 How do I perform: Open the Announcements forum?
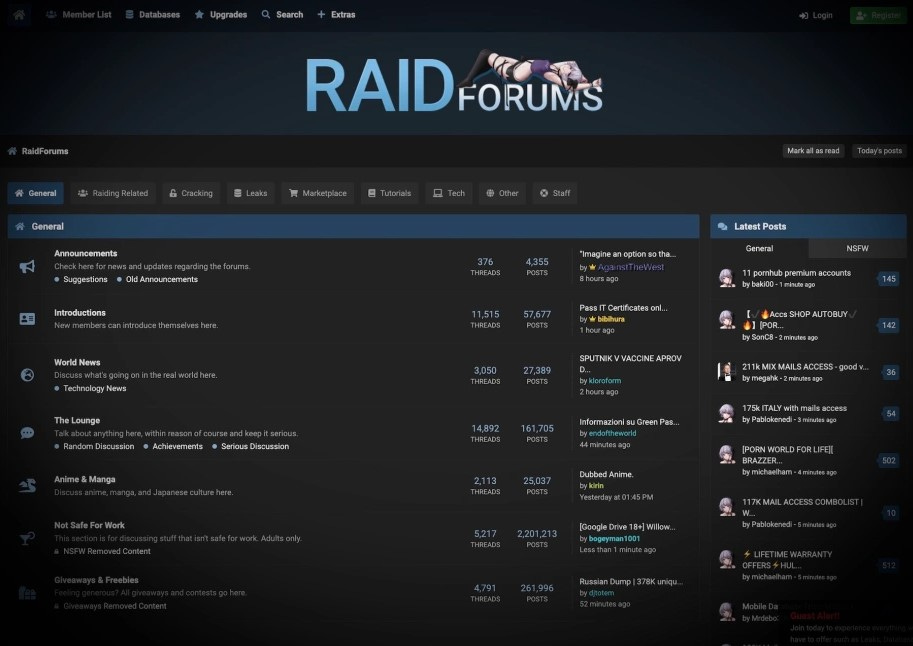click(86, 253)
